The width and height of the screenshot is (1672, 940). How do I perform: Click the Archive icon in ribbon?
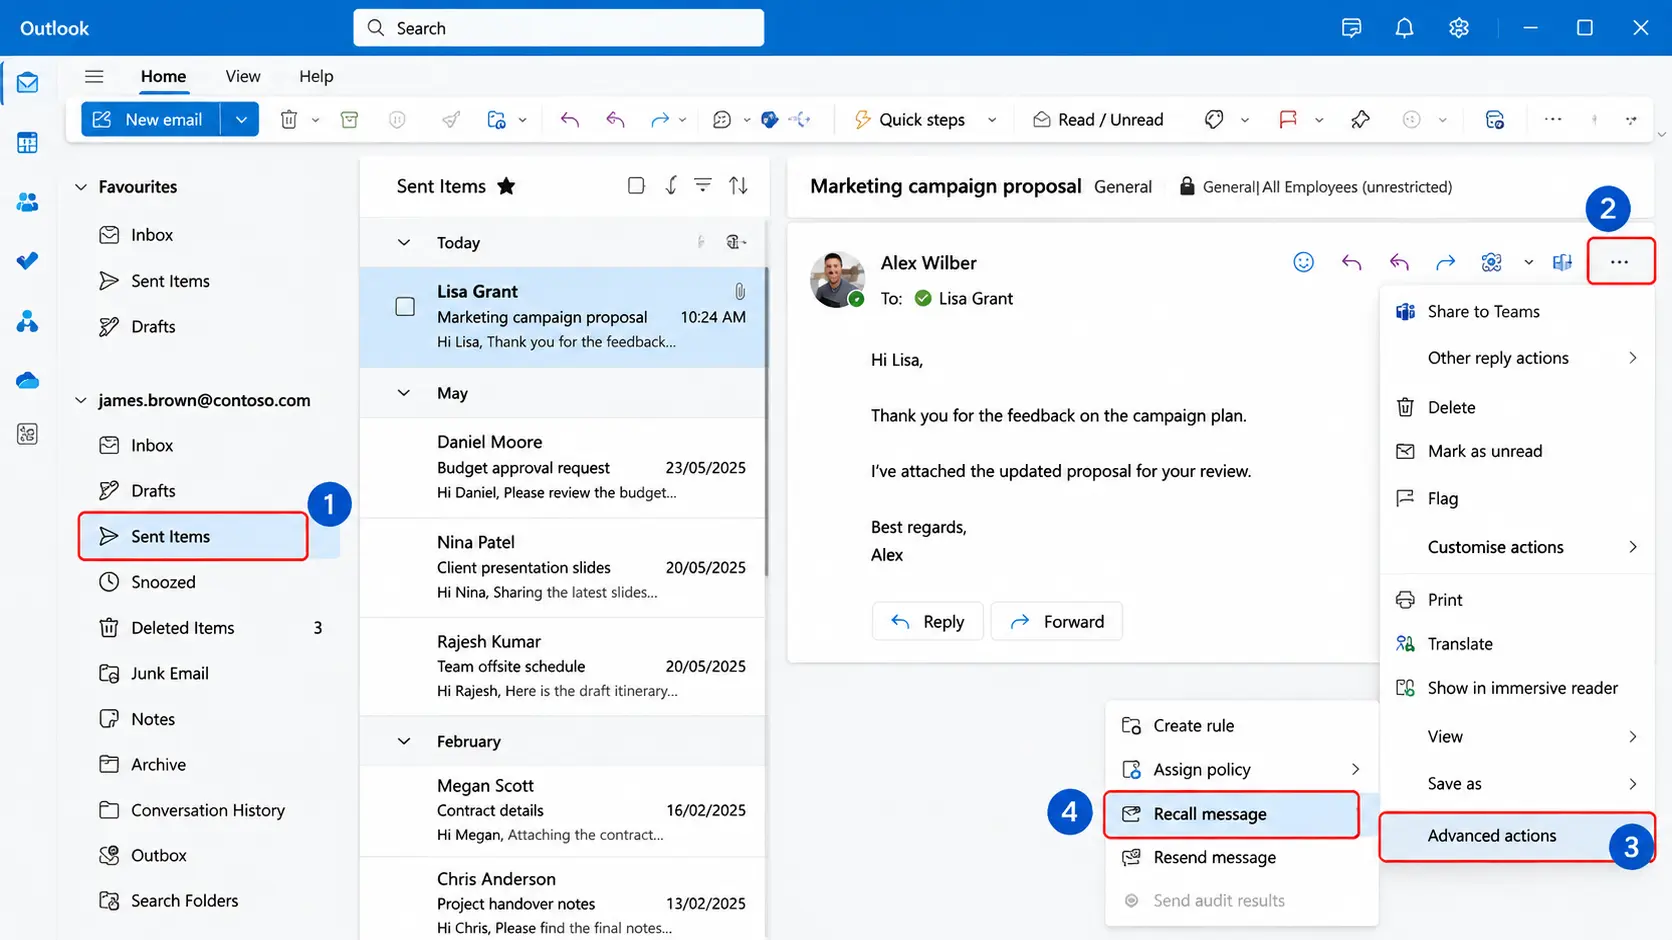click(349, 120)
